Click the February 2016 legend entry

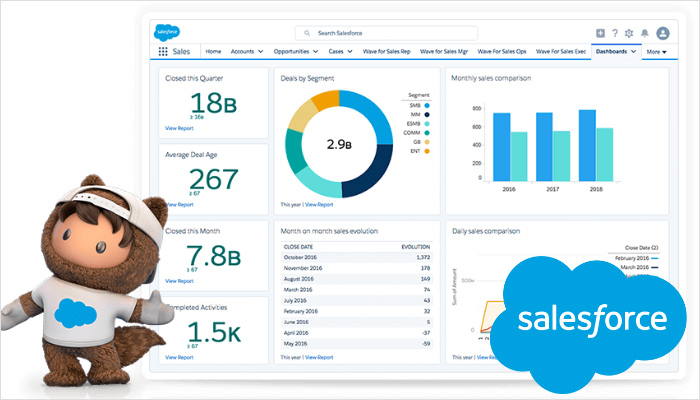(x=637, y=258)
